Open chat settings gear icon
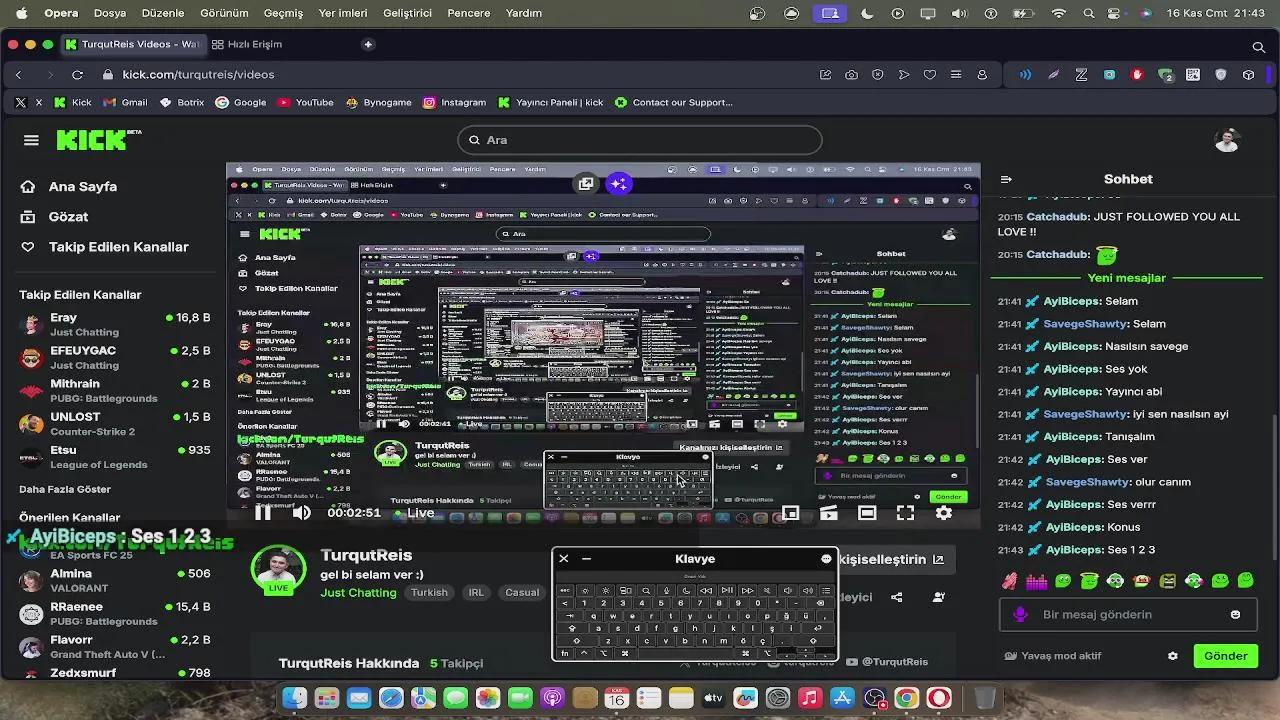This screenshot has height=720, width=1280. [1173, 656]
